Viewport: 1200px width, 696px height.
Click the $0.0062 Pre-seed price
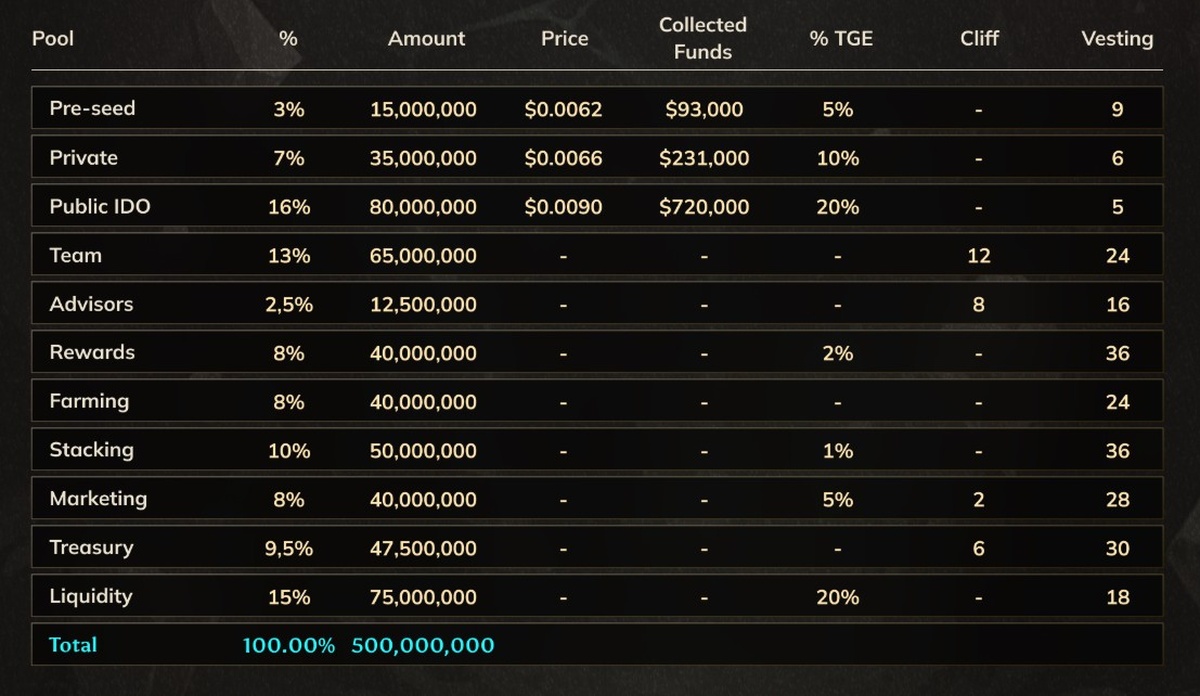click(x=563, y=109)
